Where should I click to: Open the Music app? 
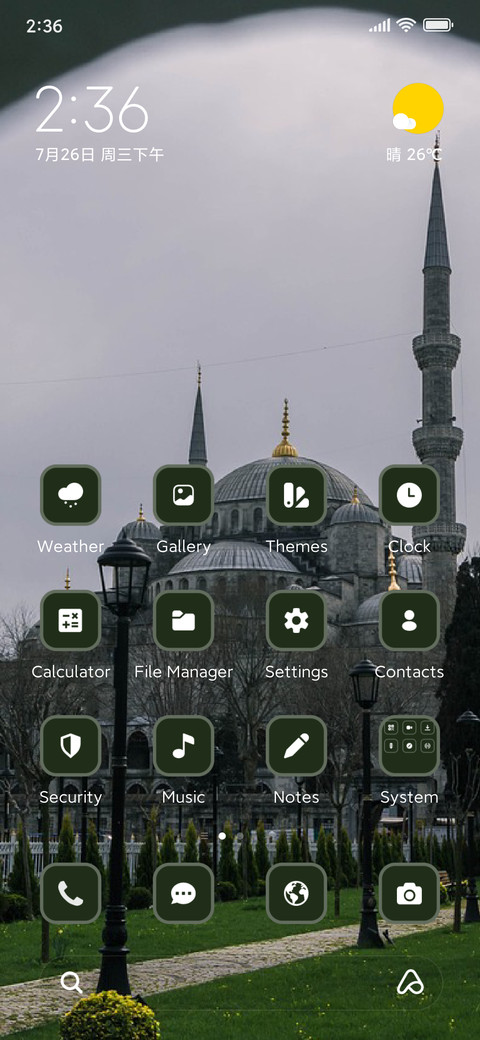(x=184, y=746)
